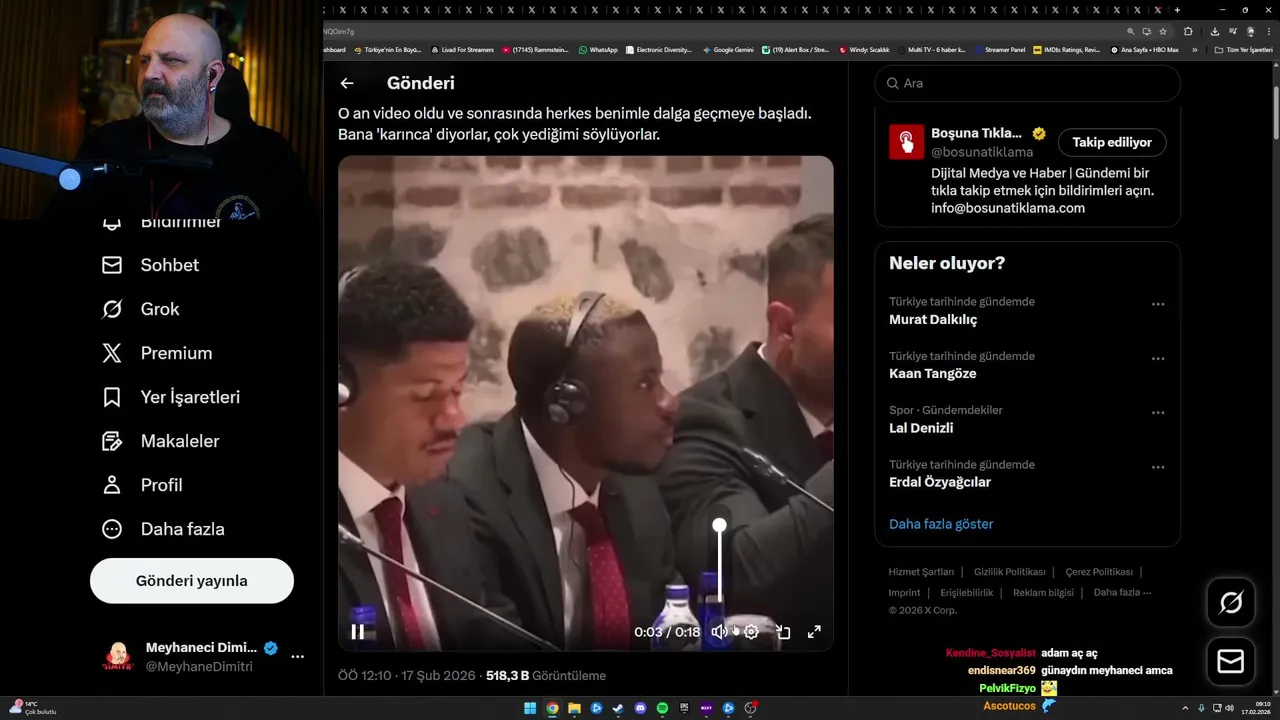The height and width of the screenshot is (720, 1280).
Task: Open Google Gemini bookmark
Action: click(728, 49)
